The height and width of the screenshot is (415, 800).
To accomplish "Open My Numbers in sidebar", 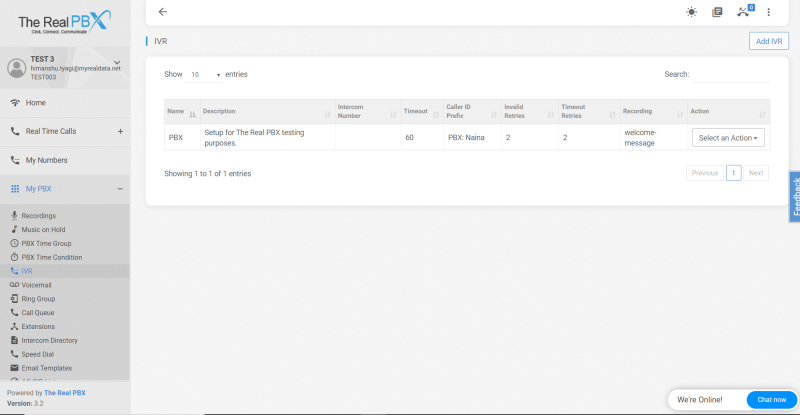I will pyautogui.click(x=46, y=160).
